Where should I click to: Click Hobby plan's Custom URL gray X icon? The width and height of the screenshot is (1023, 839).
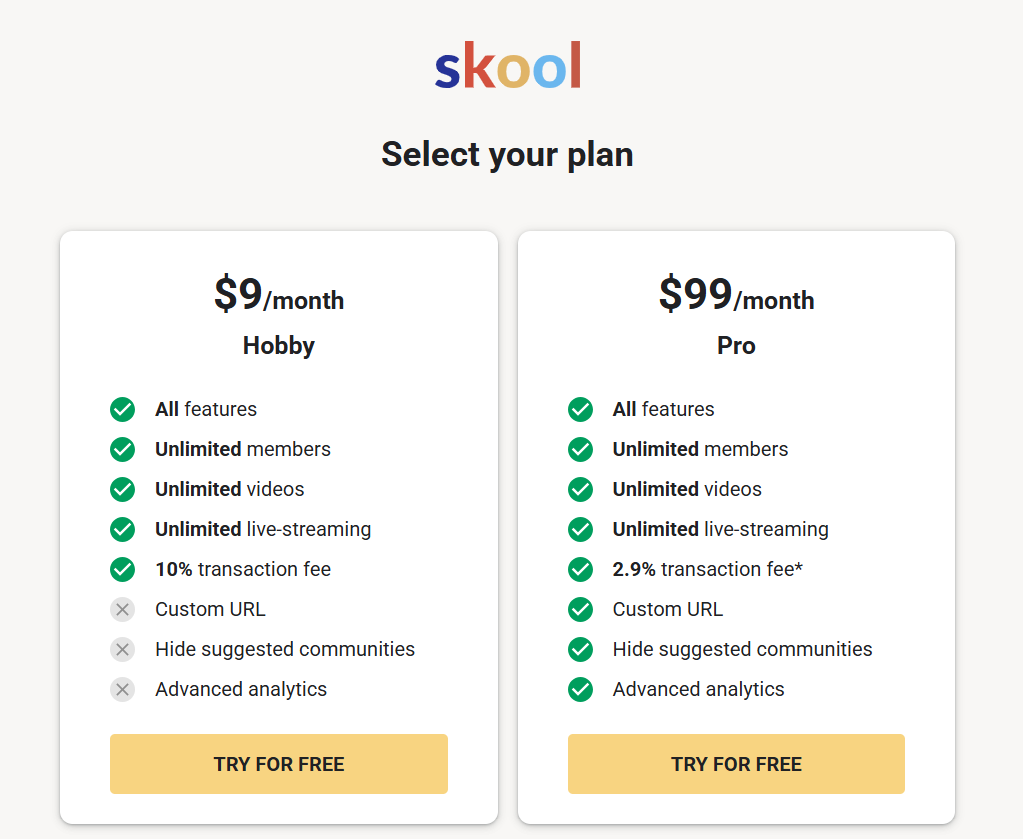point(122,609)
